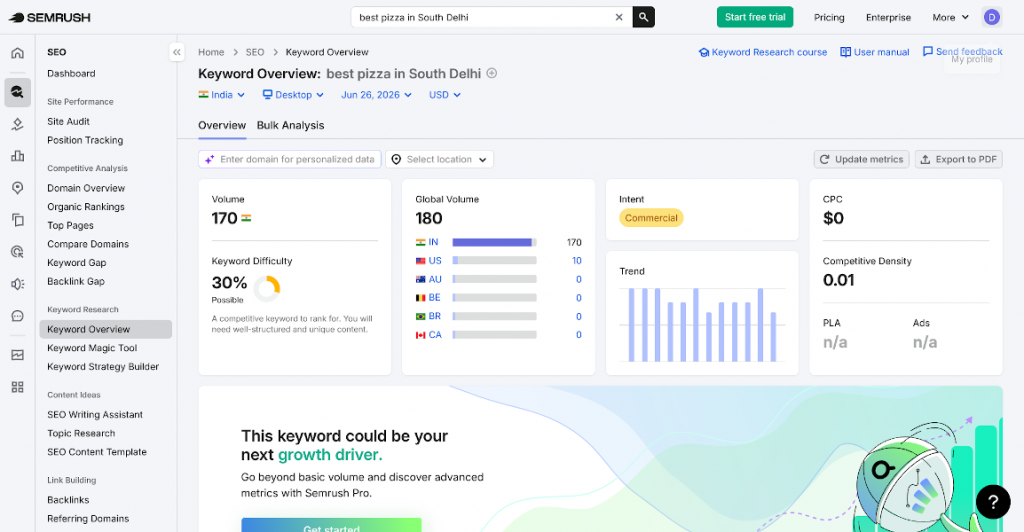Open the apps grid rail icon
Image resolution: width=1024 pixels, height=532 pixels.
18,387
